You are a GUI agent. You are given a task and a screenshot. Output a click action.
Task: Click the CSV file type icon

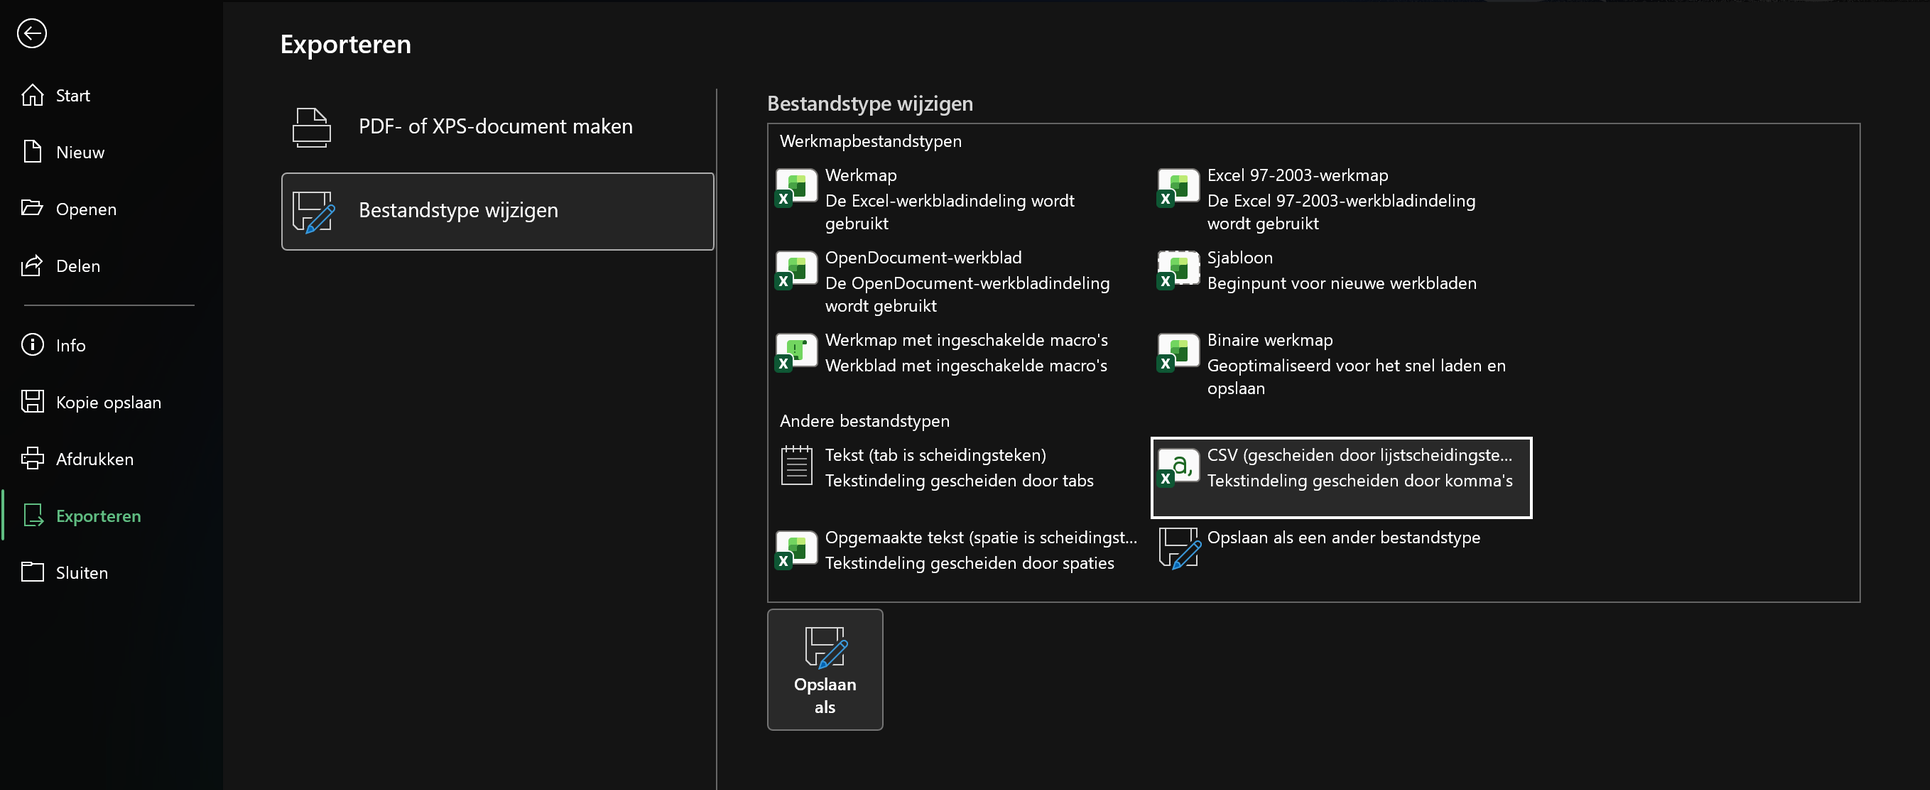(x=1178, y=468)
